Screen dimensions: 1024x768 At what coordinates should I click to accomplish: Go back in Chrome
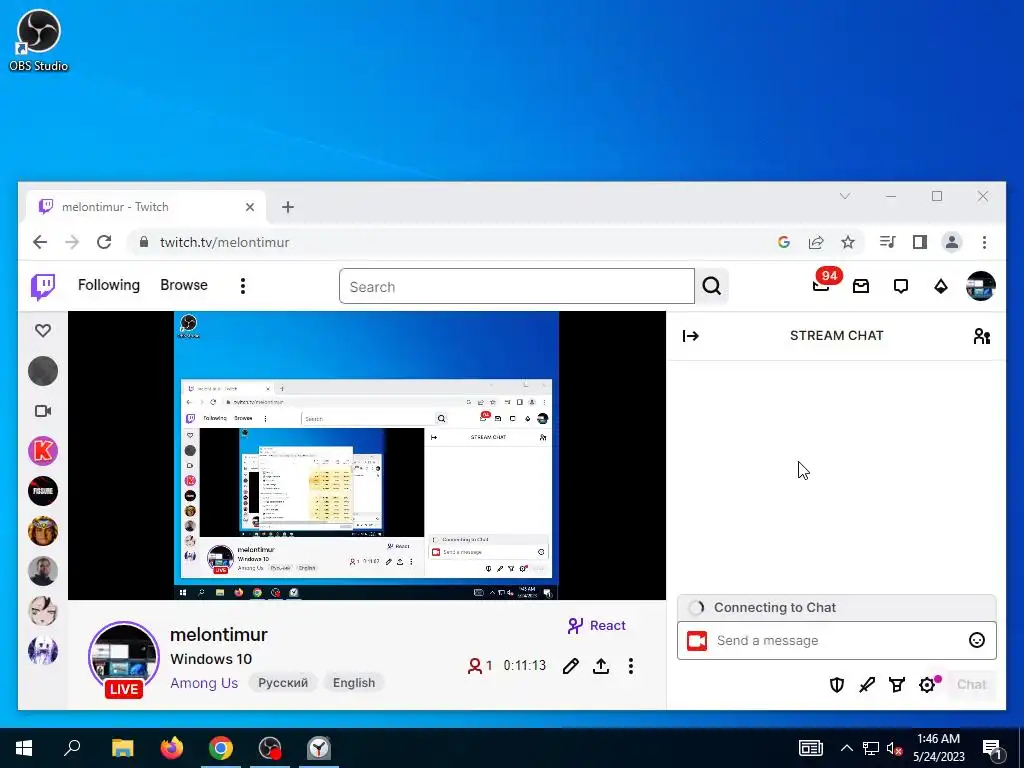(40, 242)
